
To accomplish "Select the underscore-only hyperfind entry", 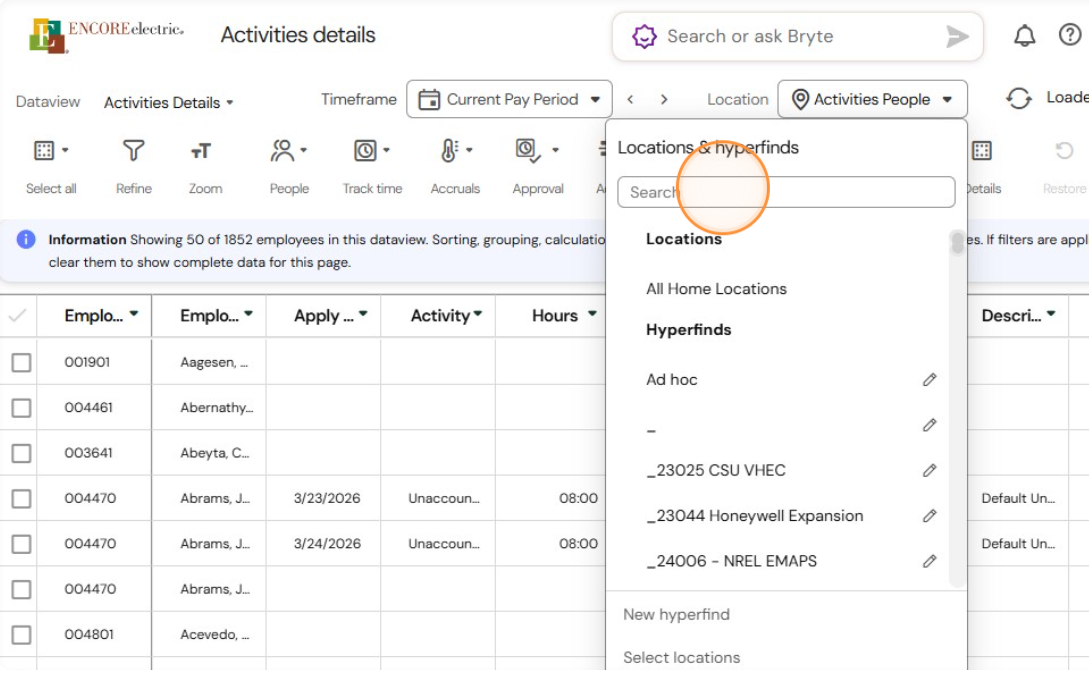I will [x=651, y=430].
